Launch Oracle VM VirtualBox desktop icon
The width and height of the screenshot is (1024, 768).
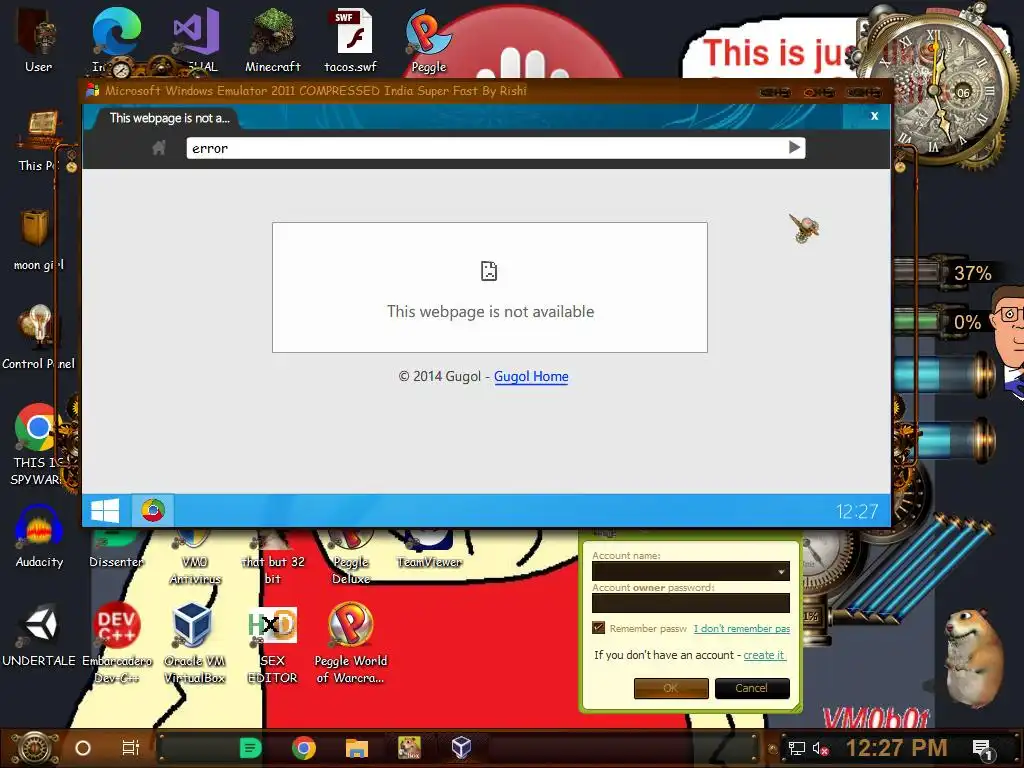click(194, 643)
